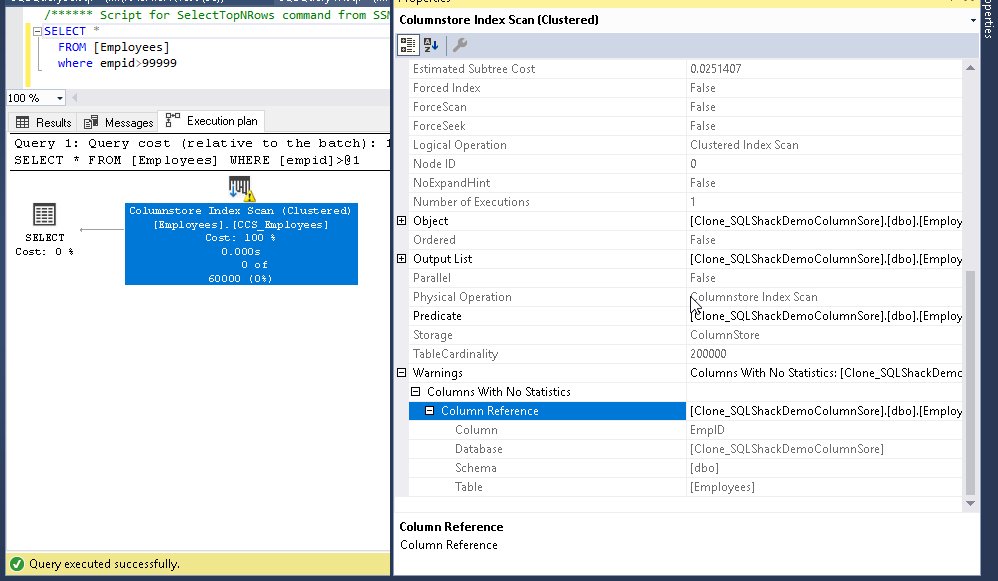The width and height of the screenshot is (998, 581).
Task: Select the Database property row
Action: (x=685, y=449)
